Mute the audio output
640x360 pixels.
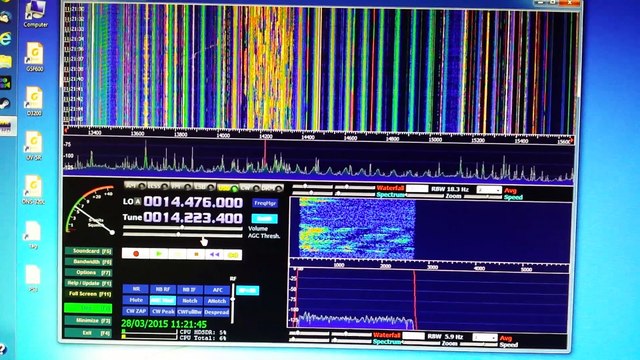coord(136,300)
